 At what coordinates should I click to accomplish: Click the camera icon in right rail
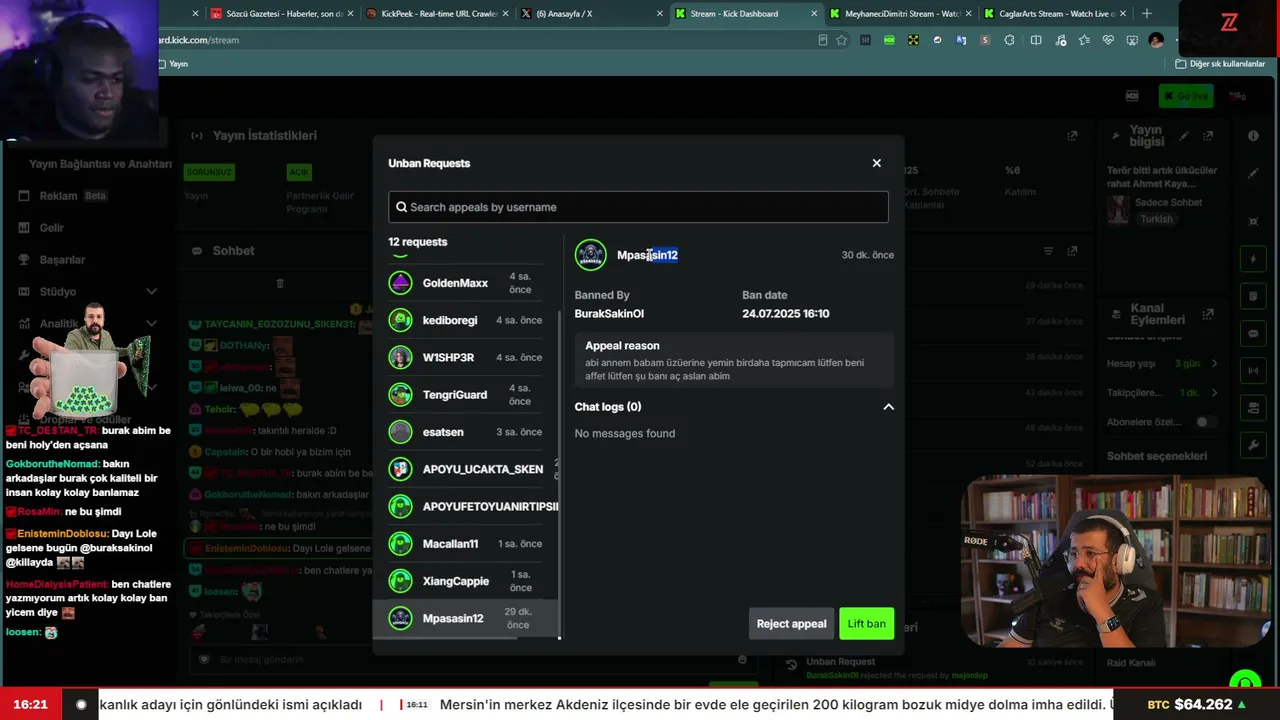1253,408
